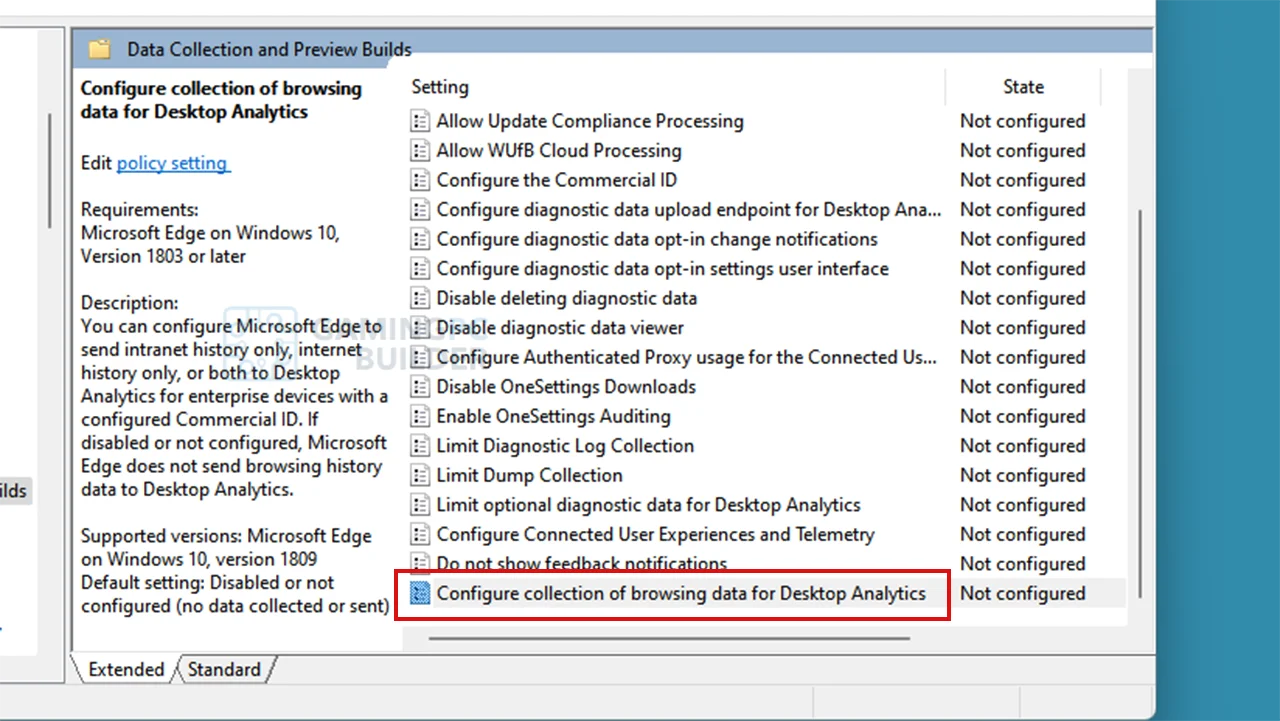Click the Data Collection and Preview Builds folder icon
The image size is (1280, 721).
pos(99,49)
